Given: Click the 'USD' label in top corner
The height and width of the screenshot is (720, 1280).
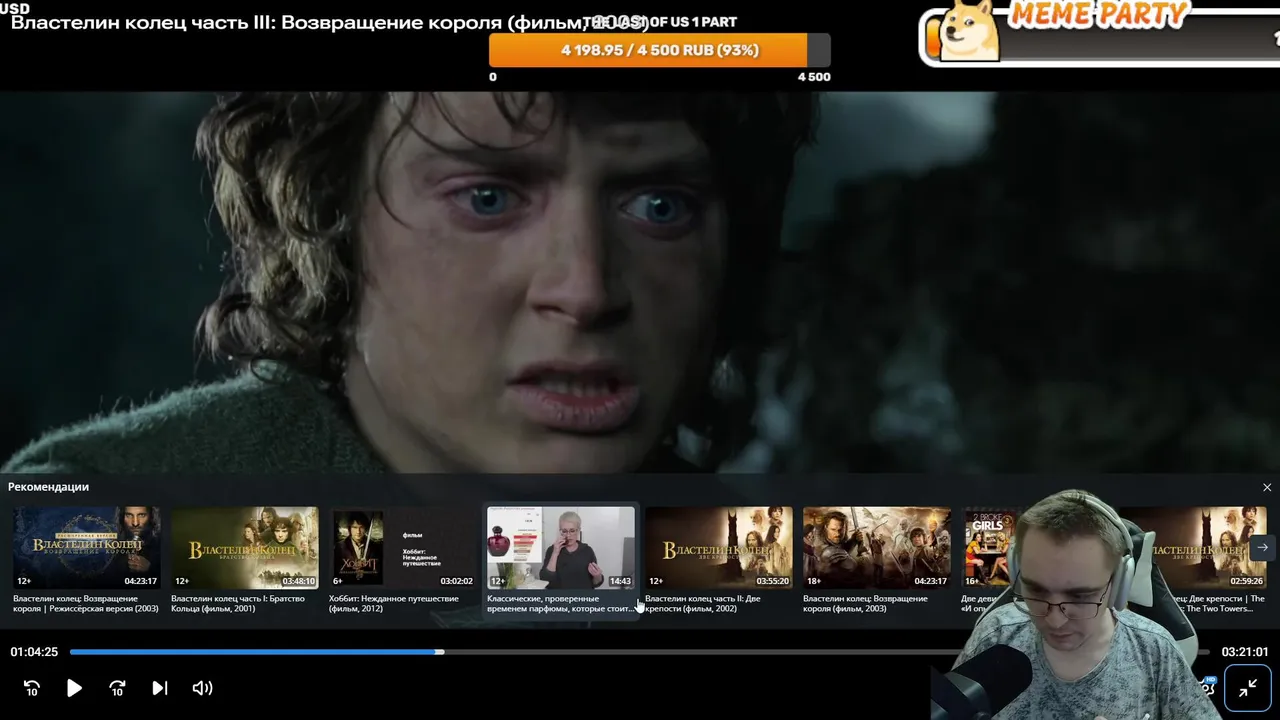Looking at the screenshot, I should click(x=15, y=9).
